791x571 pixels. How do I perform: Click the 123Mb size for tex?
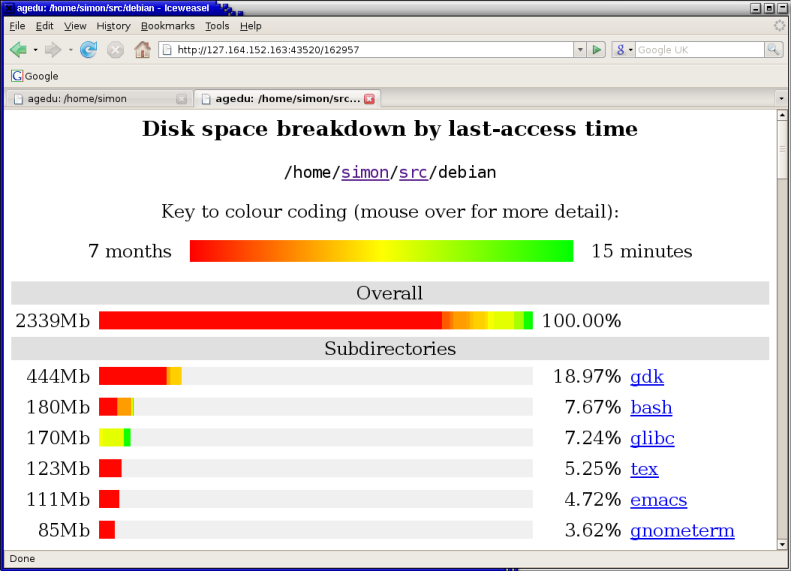(58, 469)
